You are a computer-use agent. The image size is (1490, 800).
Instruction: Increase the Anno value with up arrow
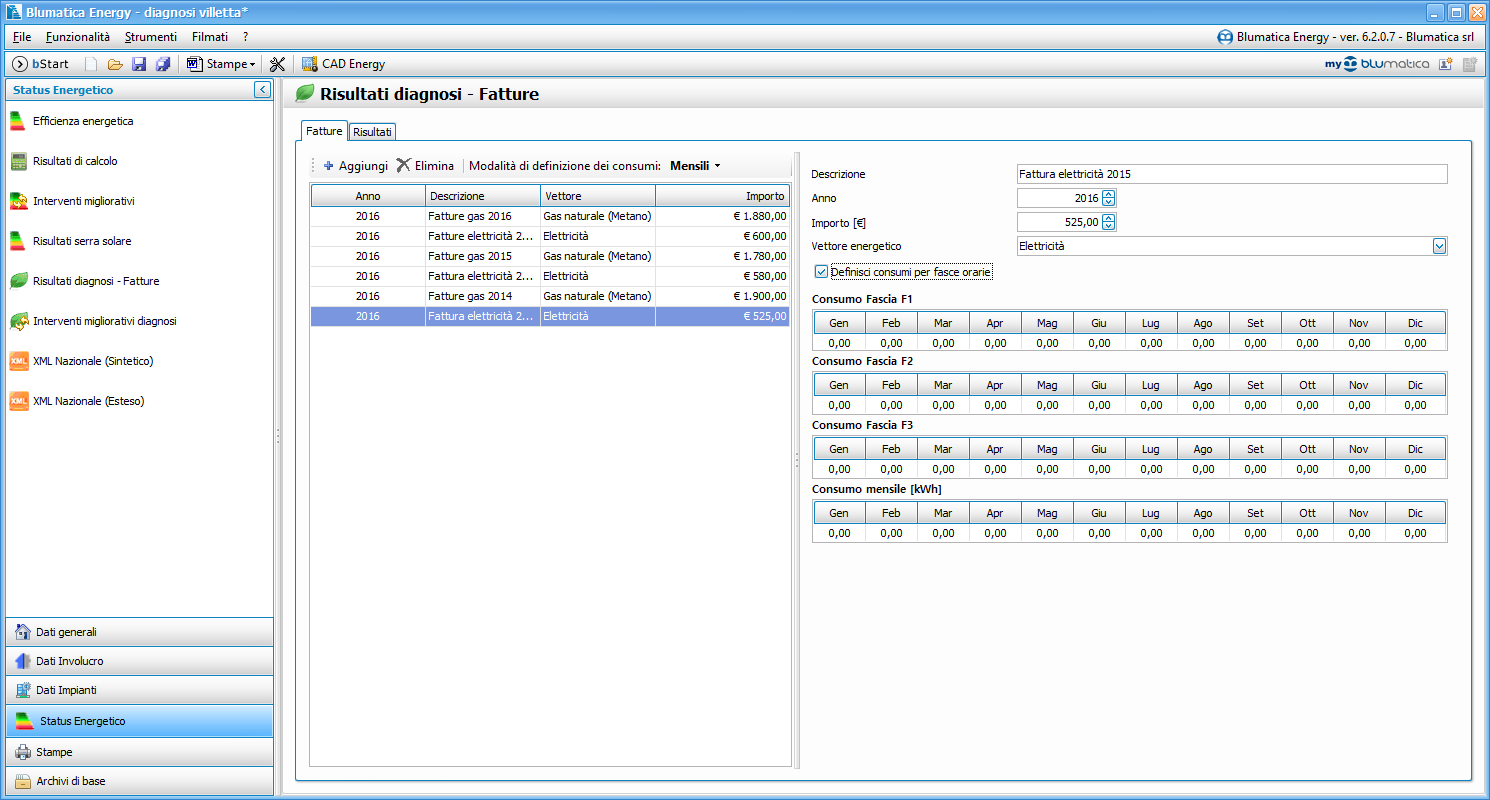[x=1108, y=194]
